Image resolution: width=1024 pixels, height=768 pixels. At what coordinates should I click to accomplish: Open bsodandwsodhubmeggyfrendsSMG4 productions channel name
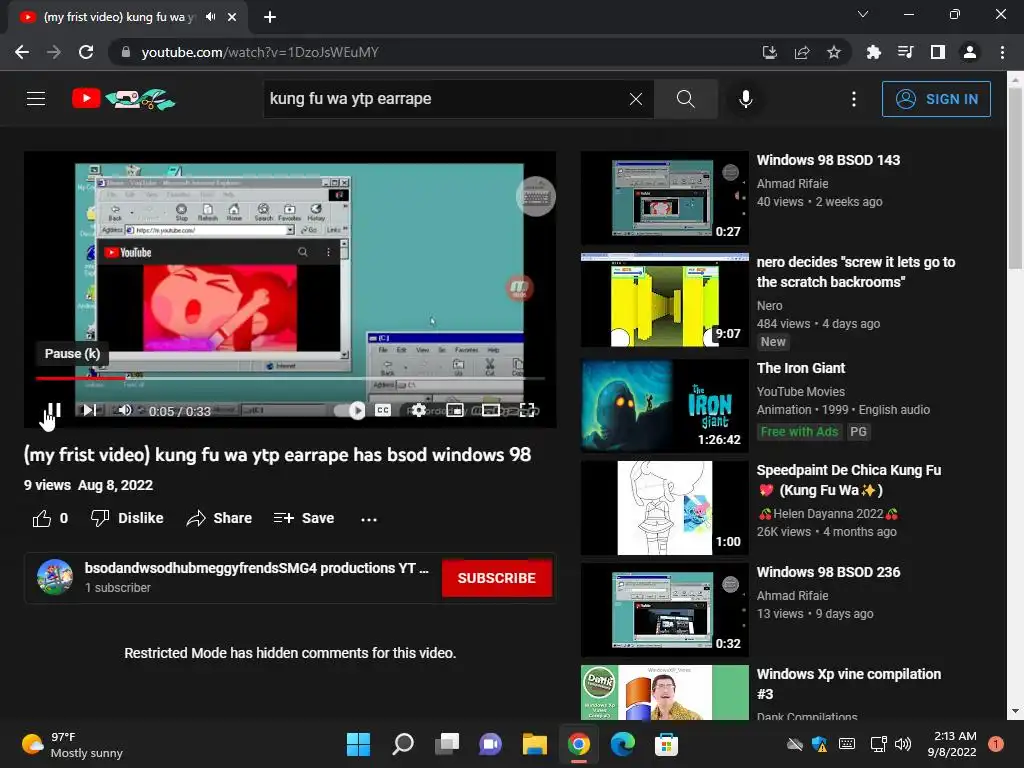tap(257, 568)
